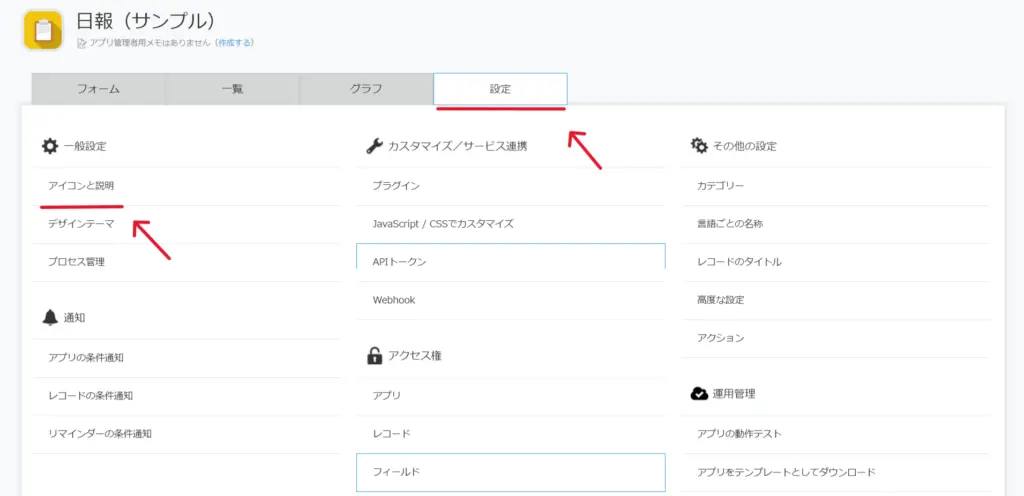The height and width of the screenshot is (496, 1024).
Task: Click the cloud icon beside 運用管理
Action: click(x=699, y=394)
